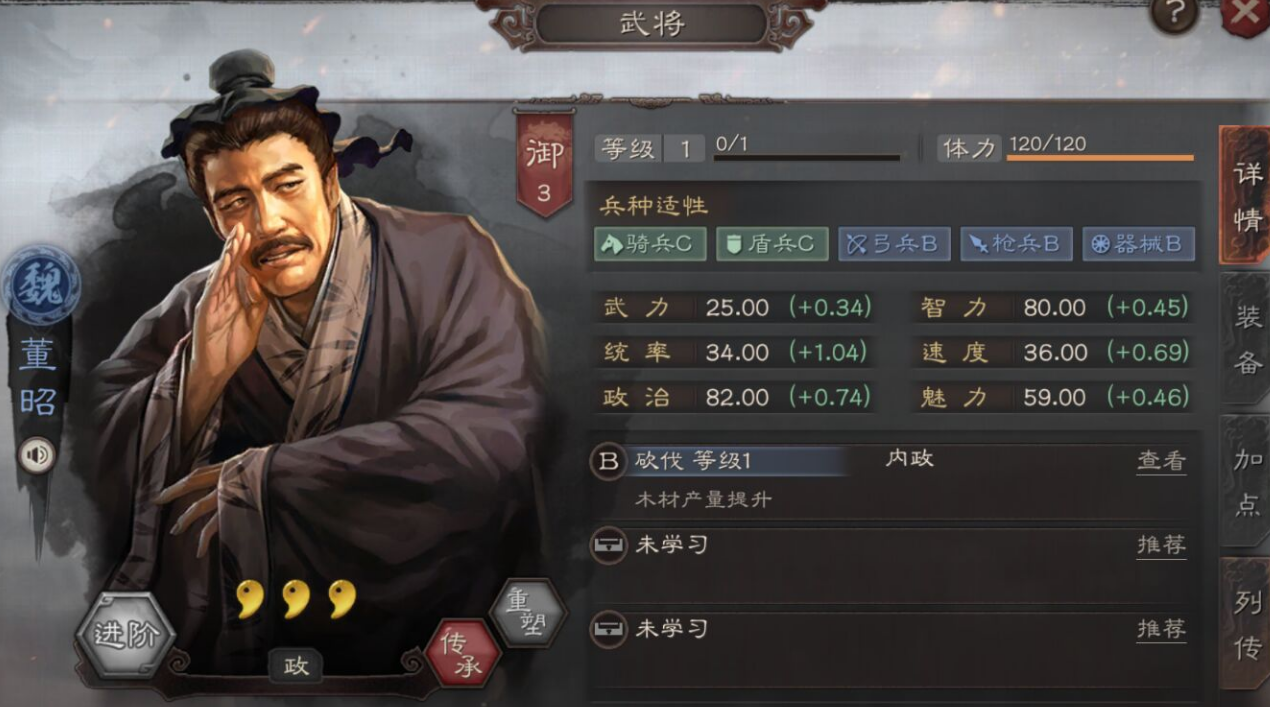Click the red 御 3 banner badge
Screen dimensions: 1270x707
coord(544,163)
